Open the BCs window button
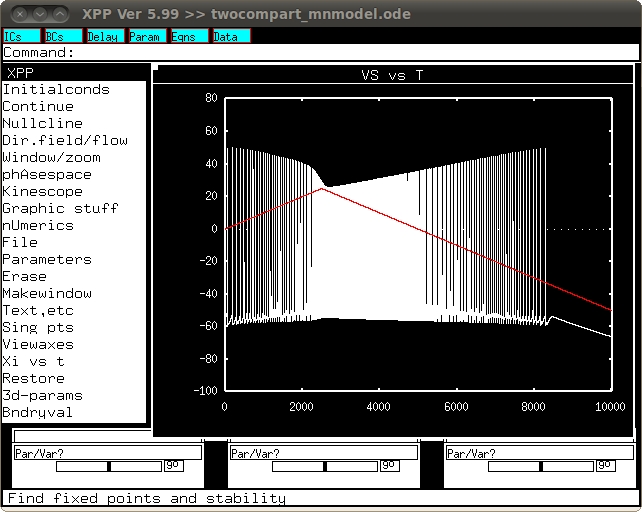 click(63, 36)
